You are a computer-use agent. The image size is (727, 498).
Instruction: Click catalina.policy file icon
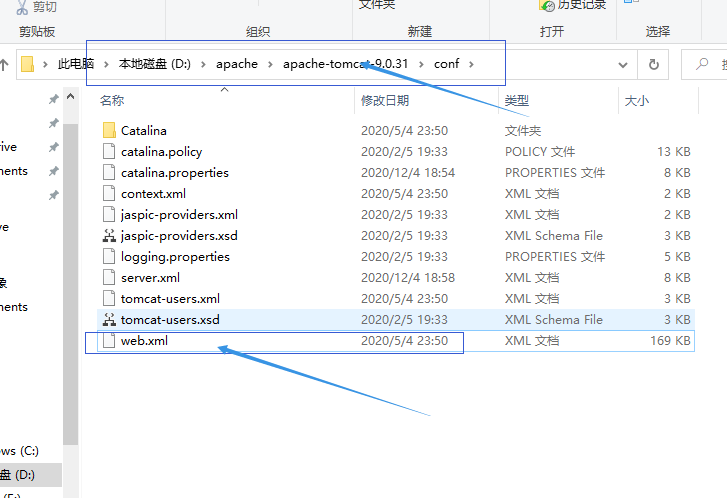109,151
